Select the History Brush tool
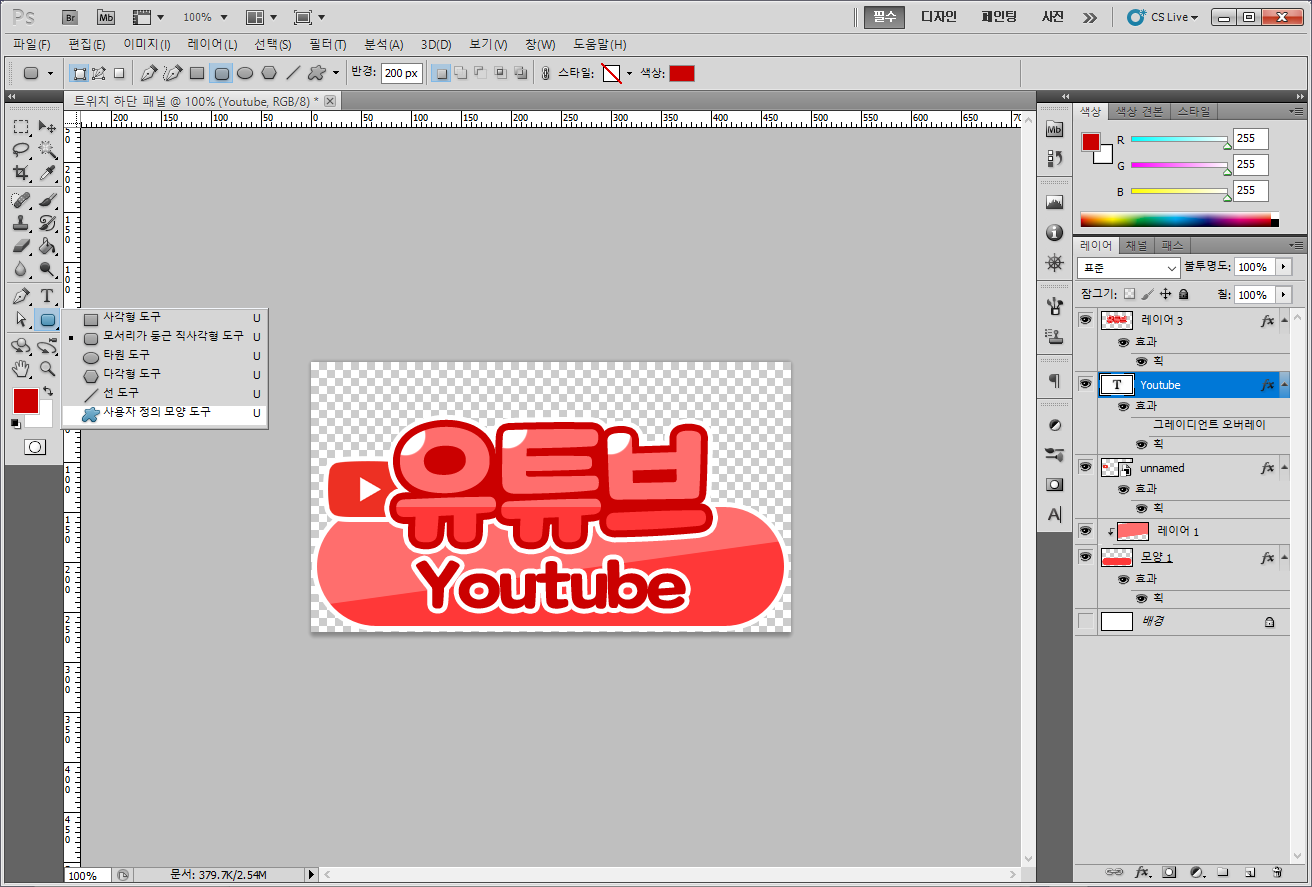The width and height of the screenshot is (1312, 887). coord(47,223)
